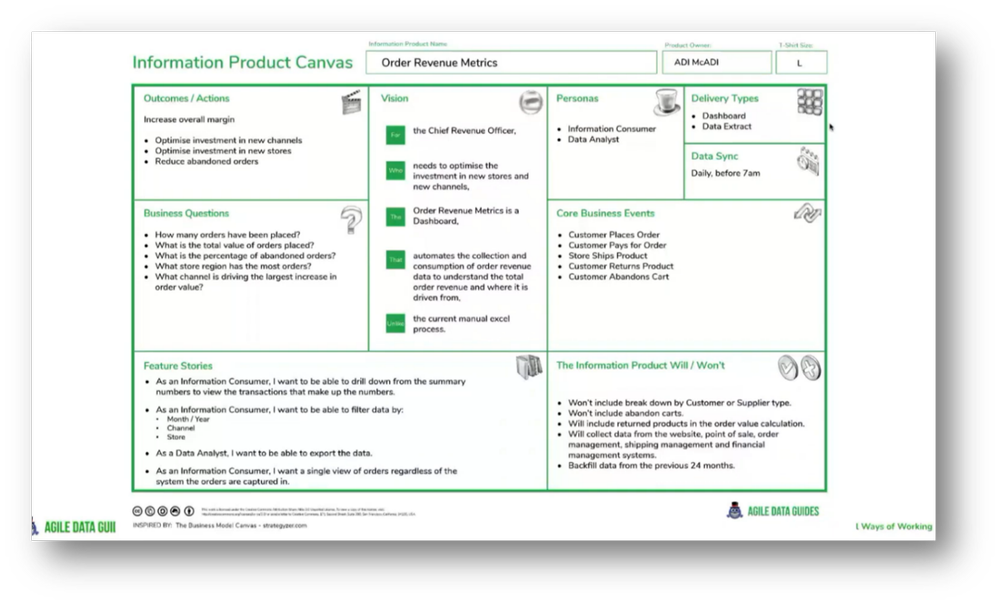This screenshot has width=1000, height=605.
Task: Click 'Won't include abandon carts.' bullet
Action: coord(625,413)
